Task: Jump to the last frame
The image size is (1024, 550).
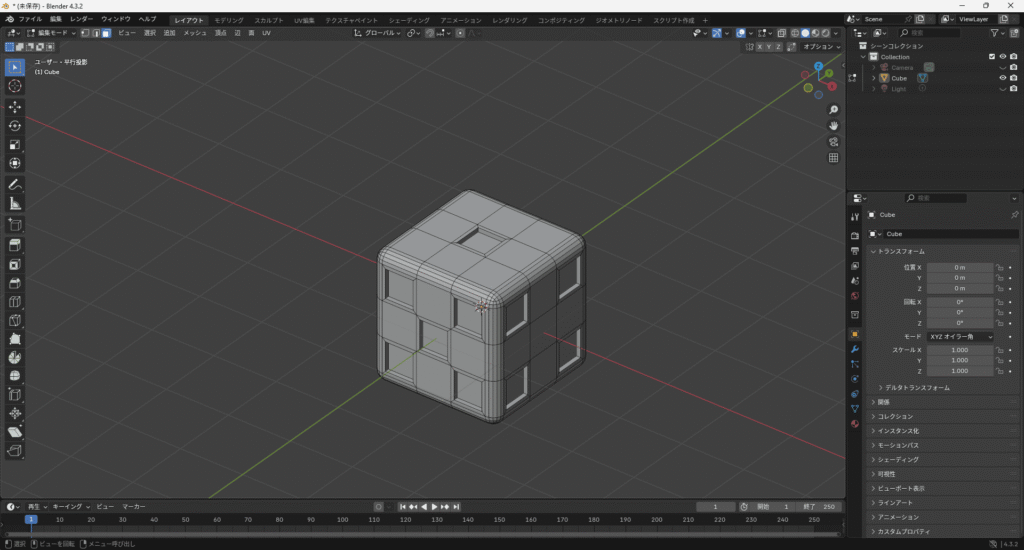Action: coord(456,507)
